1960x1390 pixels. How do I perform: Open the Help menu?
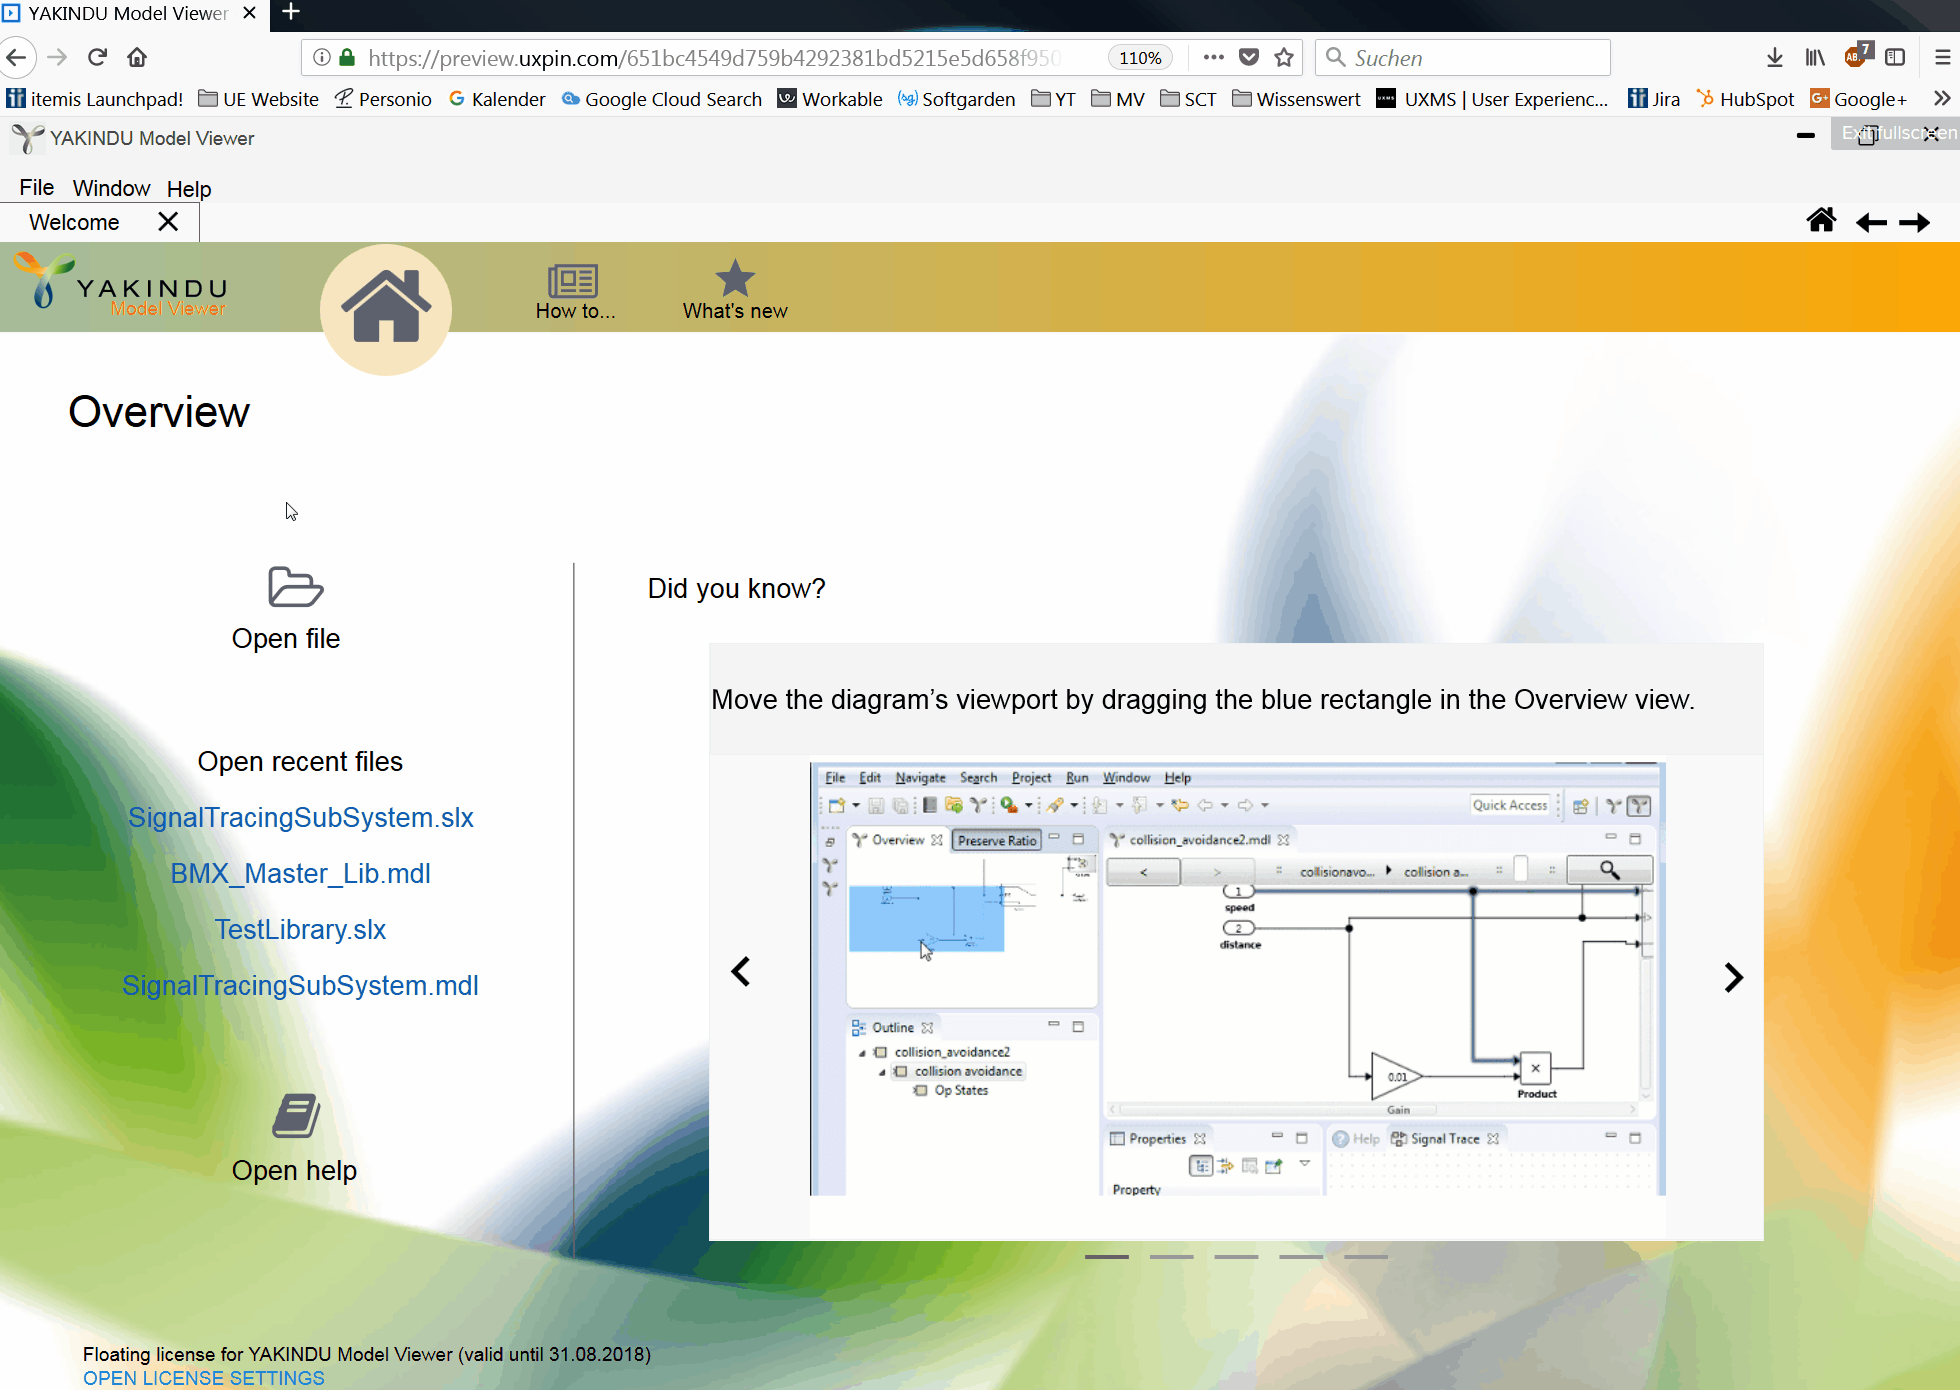tap(189, 188)
